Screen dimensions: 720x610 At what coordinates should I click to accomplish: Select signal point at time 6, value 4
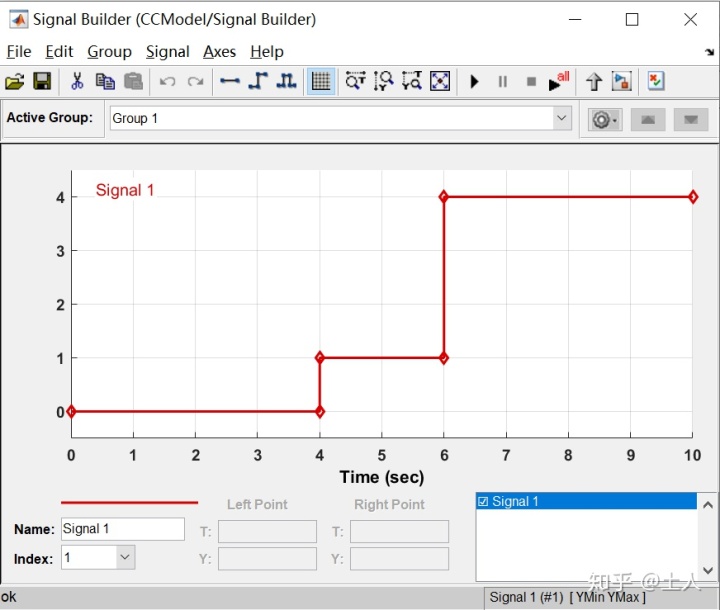pyautogui.click(x=444, y=197)
